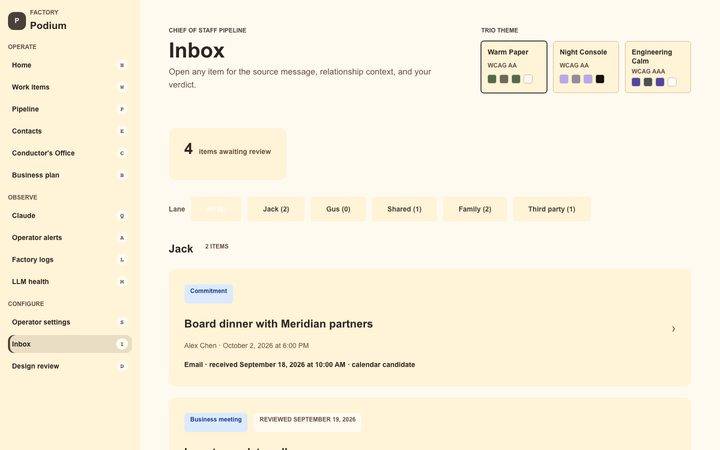Choose the Warm Paper theme card

click(514, 67)
